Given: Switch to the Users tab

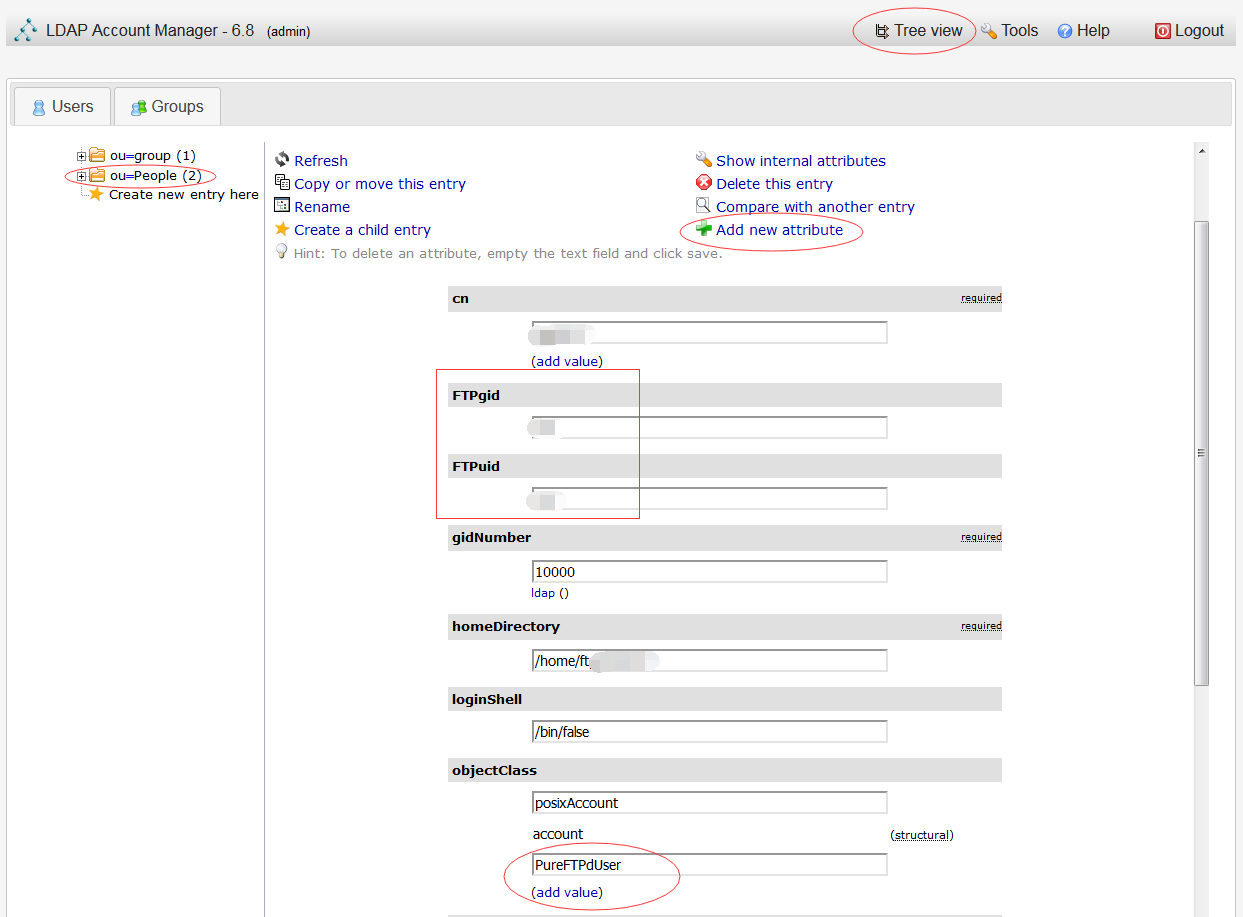Looking at the screenshot, I should [x=62, y=107].
